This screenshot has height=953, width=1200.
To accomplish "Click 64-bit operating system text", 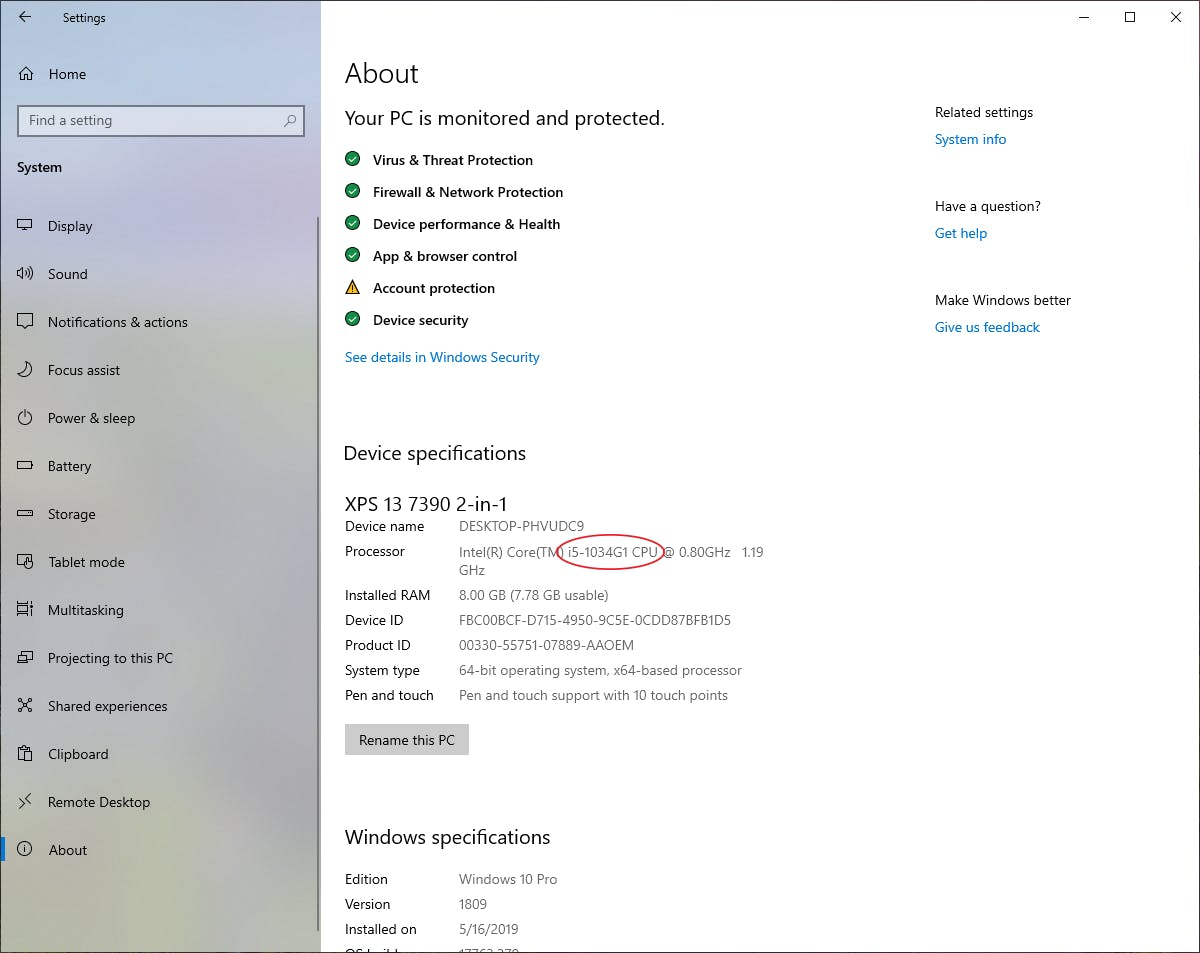I will point(531,670).
